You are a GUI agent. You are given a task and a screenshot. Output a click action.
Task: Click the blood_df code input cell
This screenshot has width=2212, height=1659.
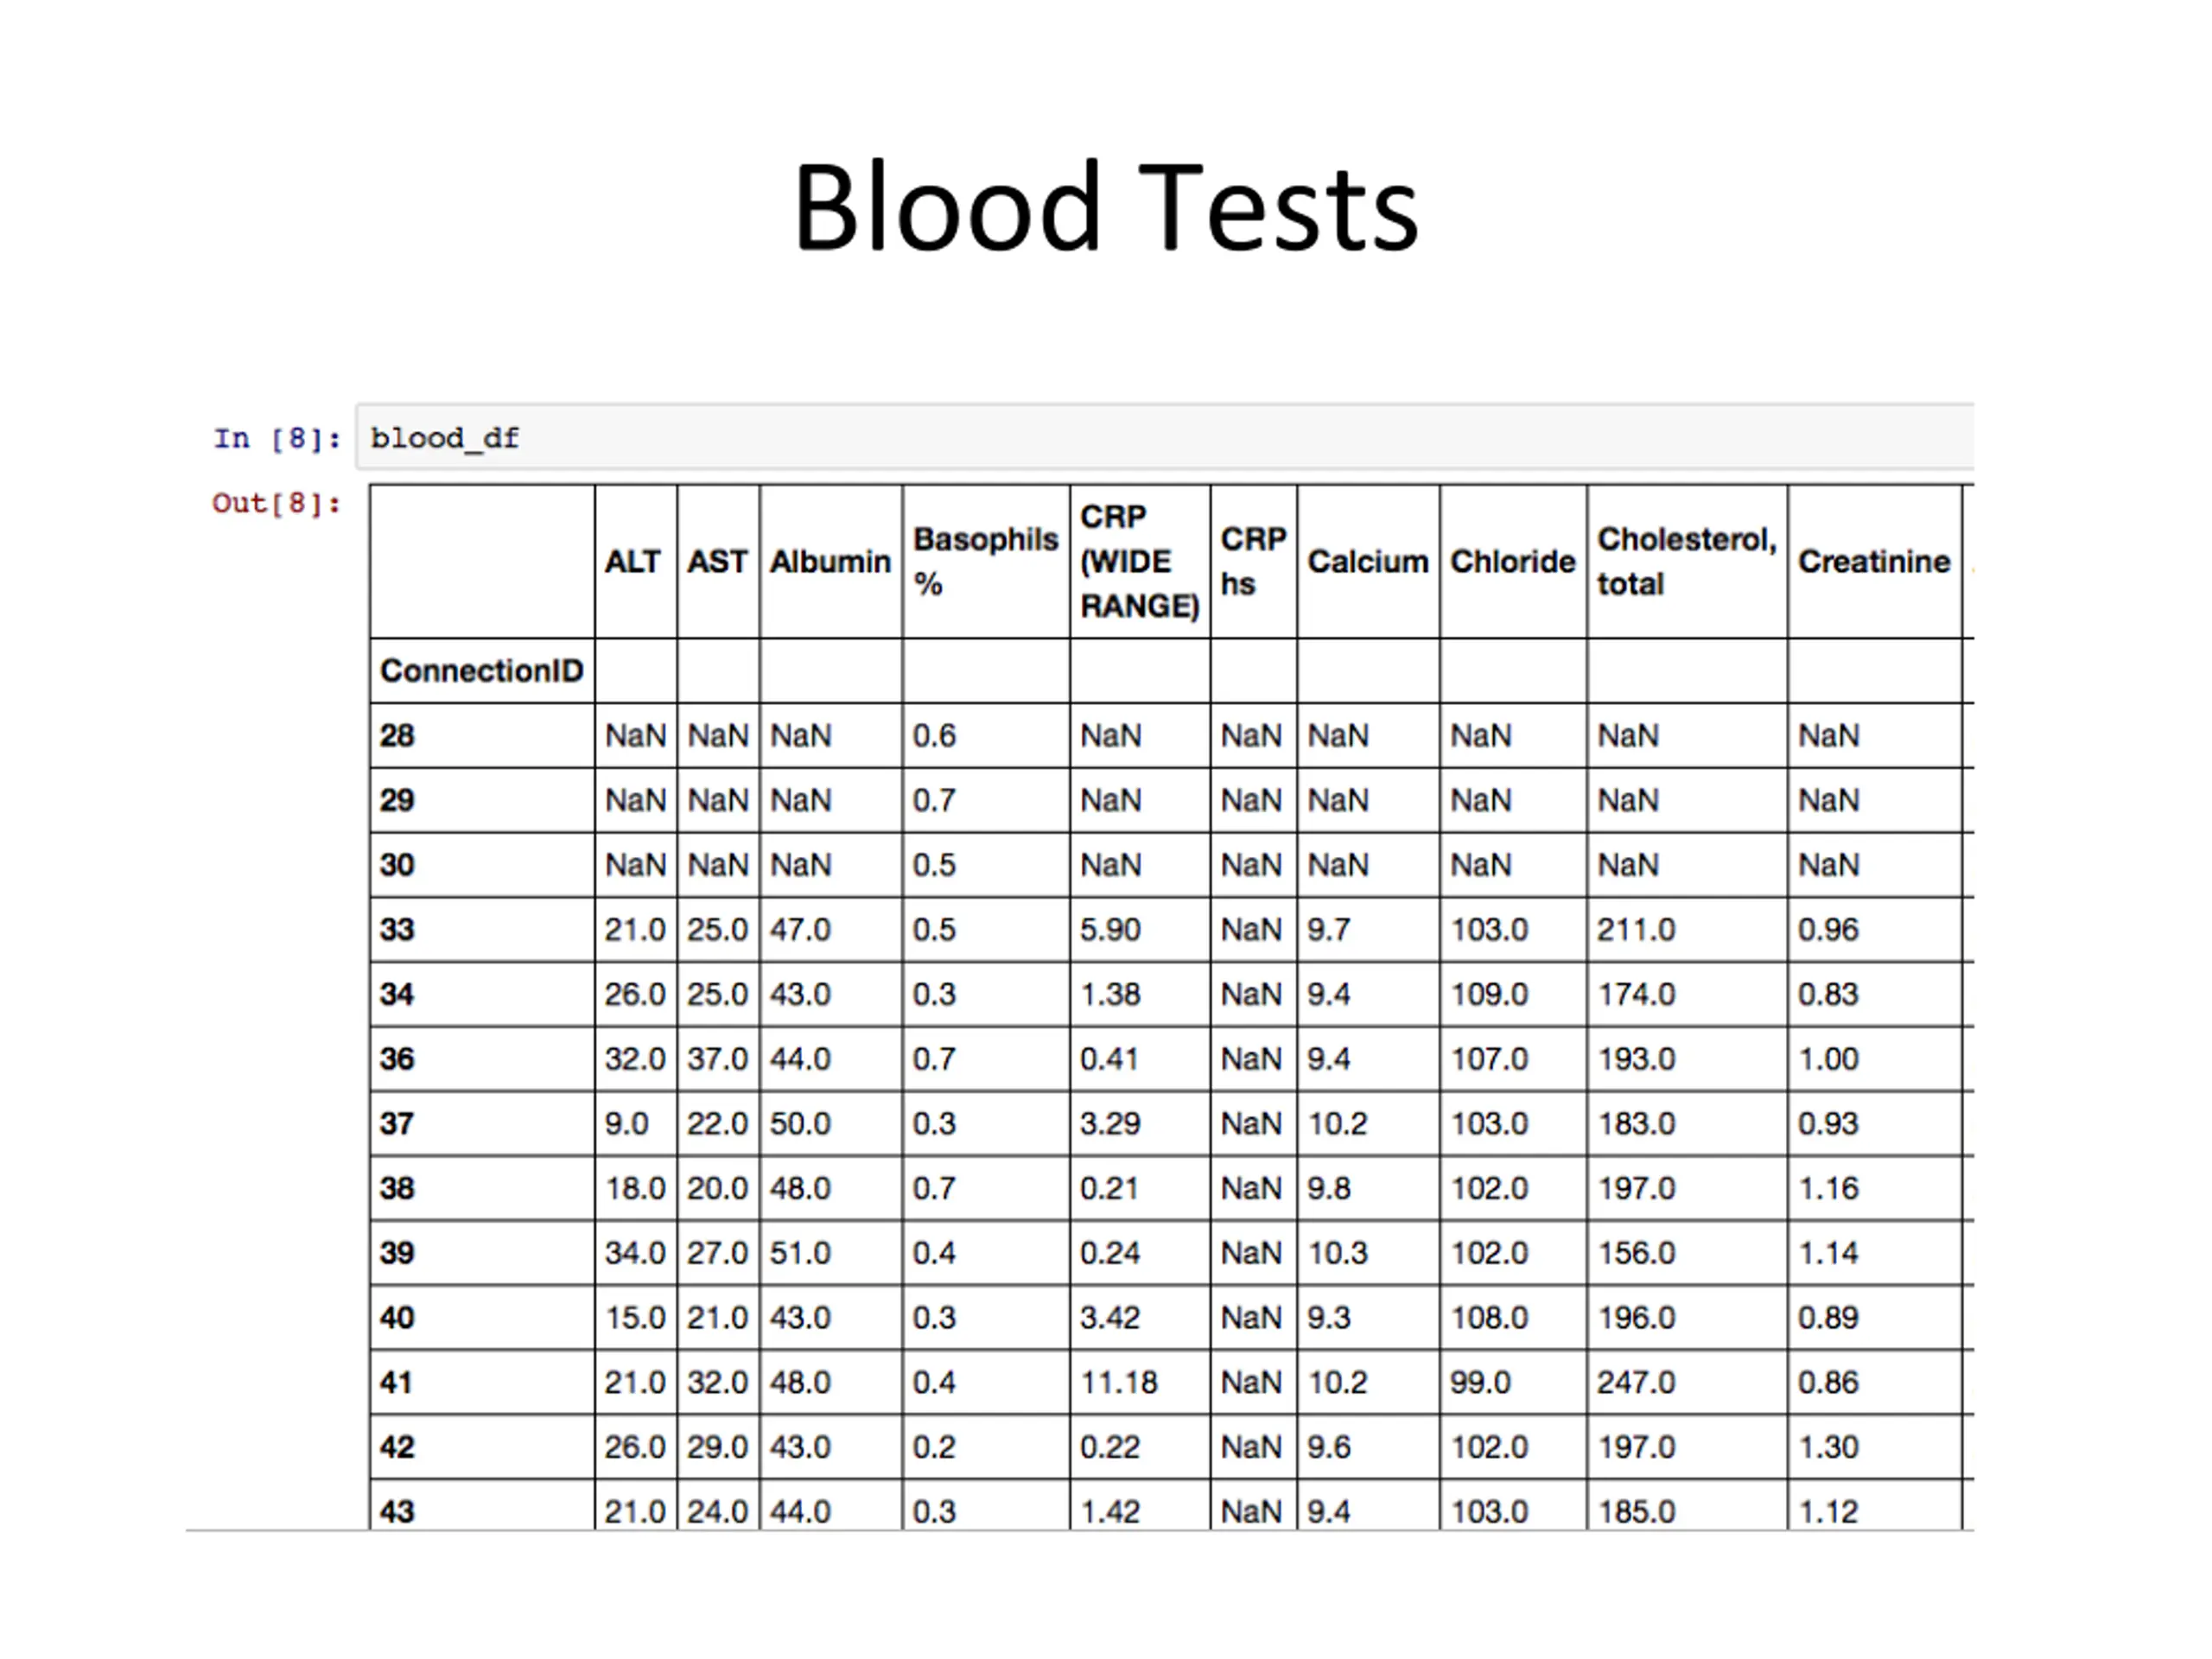coord(1164,437)
